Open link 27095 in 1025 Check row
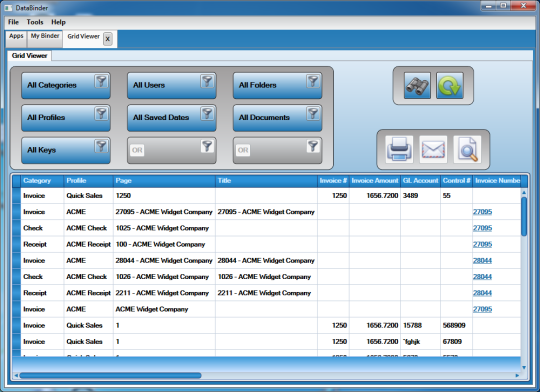 (x=482, y=228)
